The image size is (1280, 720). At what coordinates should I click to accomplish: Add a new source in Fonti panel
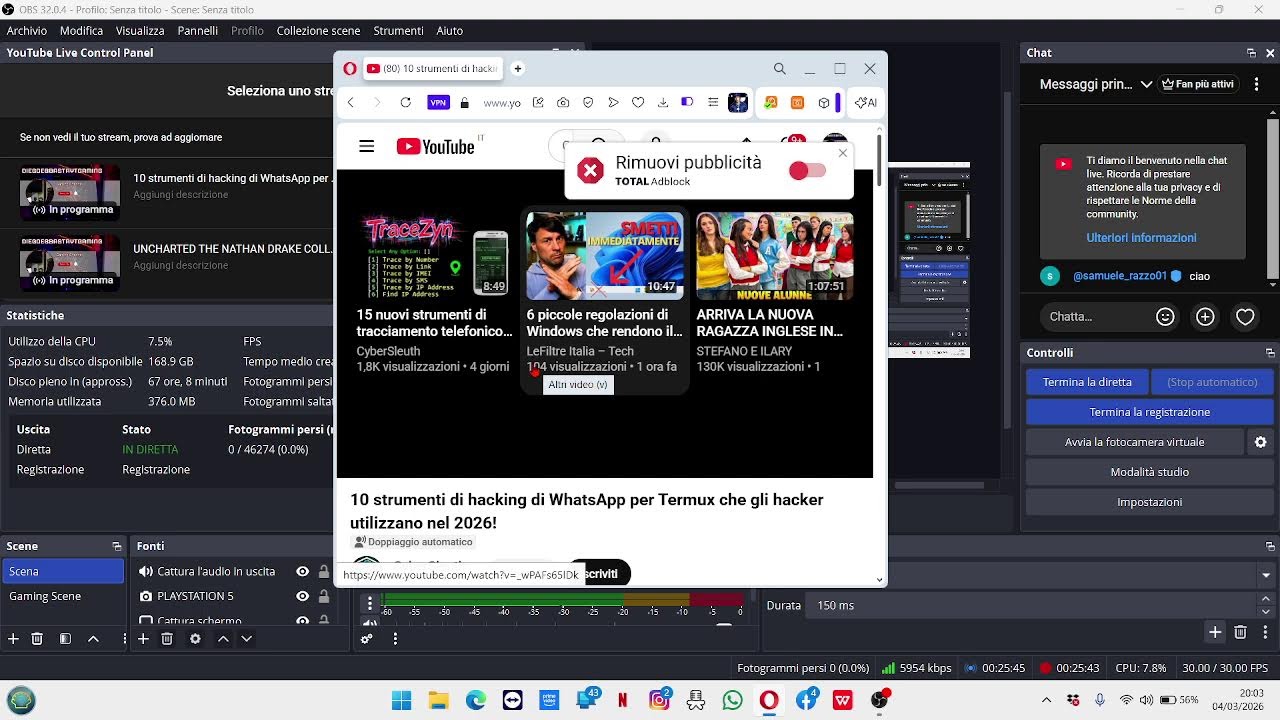143,638
